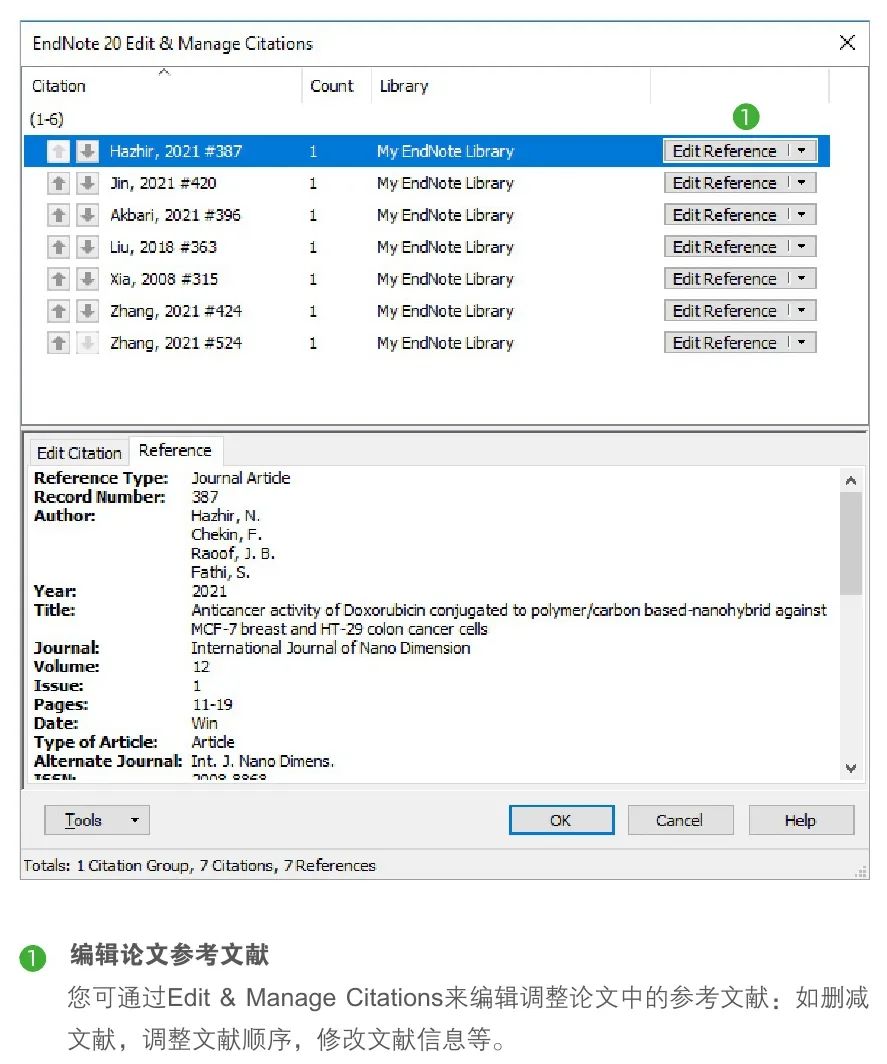Move Hazhir, 2021 #387 citation down

(x=87, y=151)
